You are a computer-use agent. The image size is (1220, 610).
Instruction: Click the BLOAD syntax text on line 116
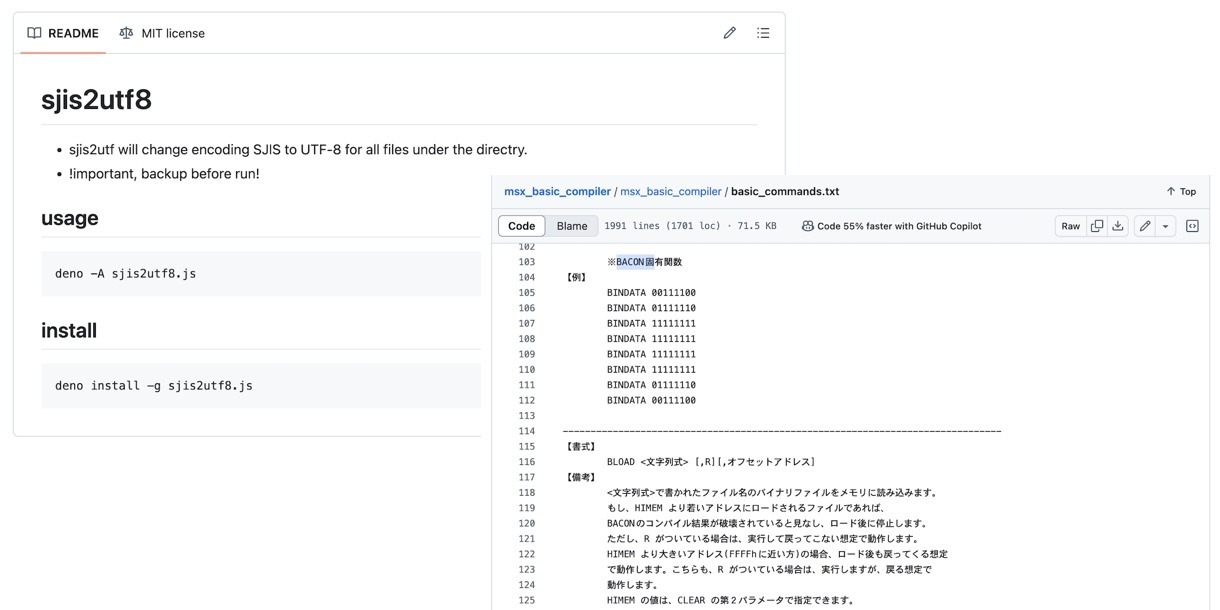711,462
